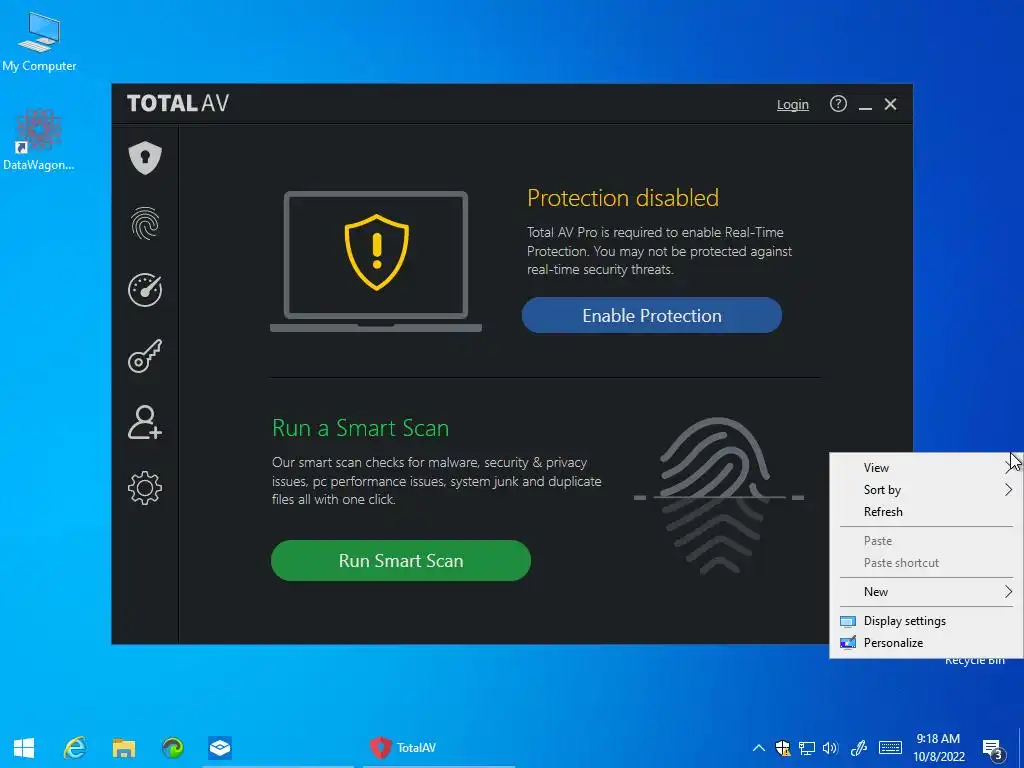Click the Protection disabled heading

coord(623,197)
